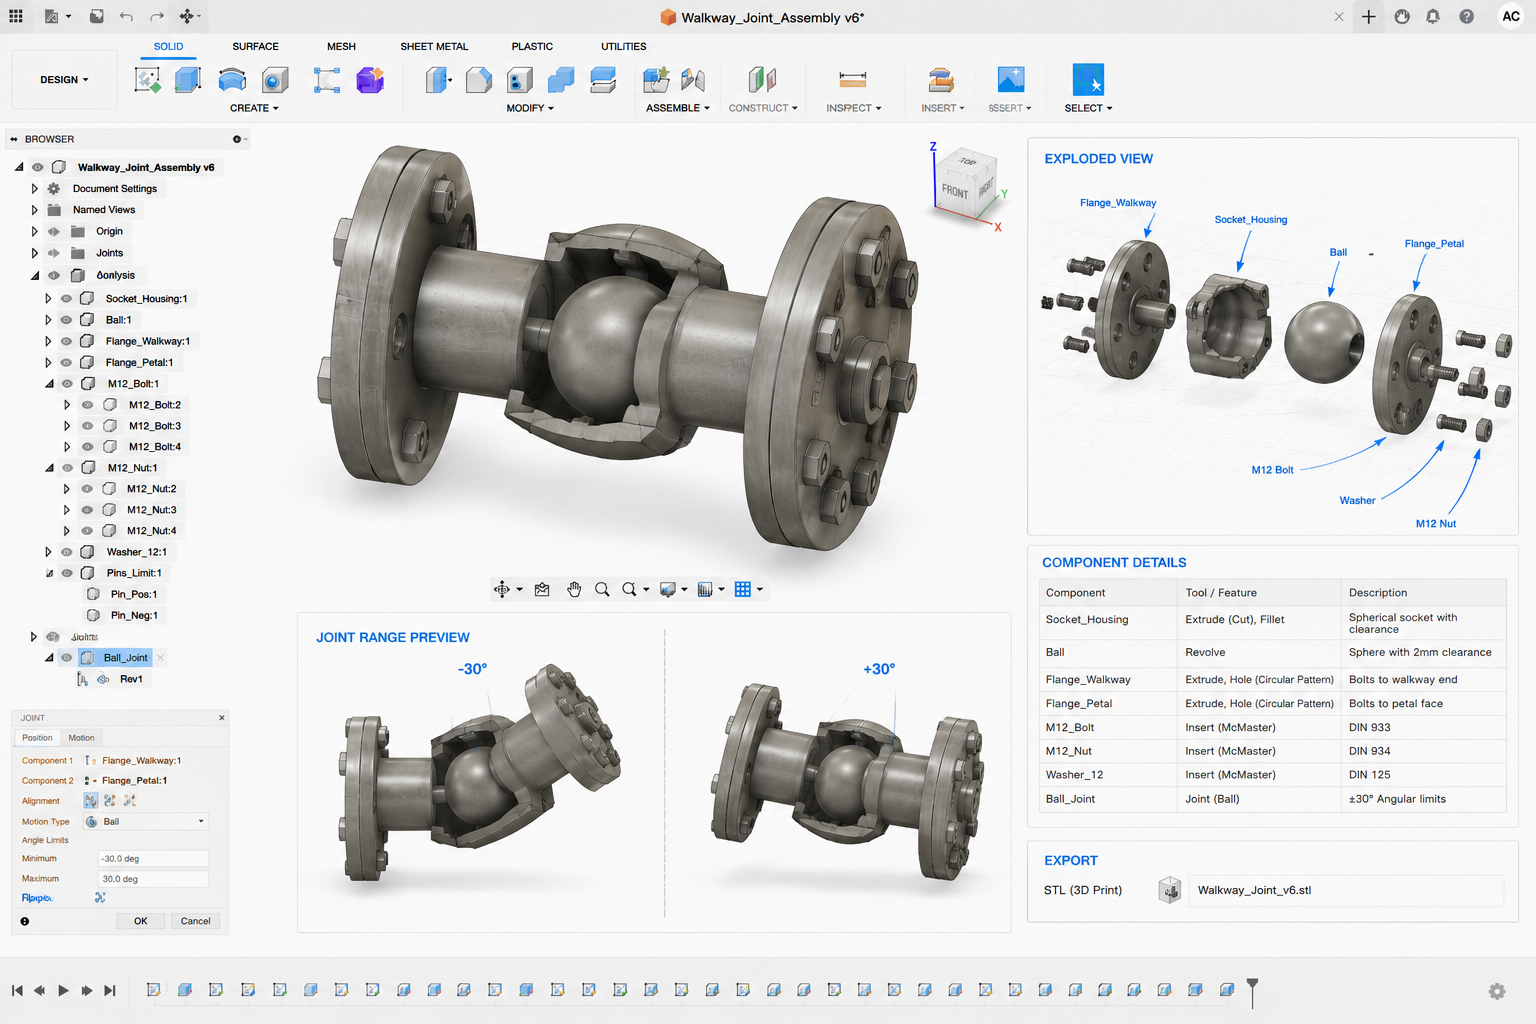Toggle visibility eye of Ball:1
The image size is (1536, 1024).
point(66,320)
